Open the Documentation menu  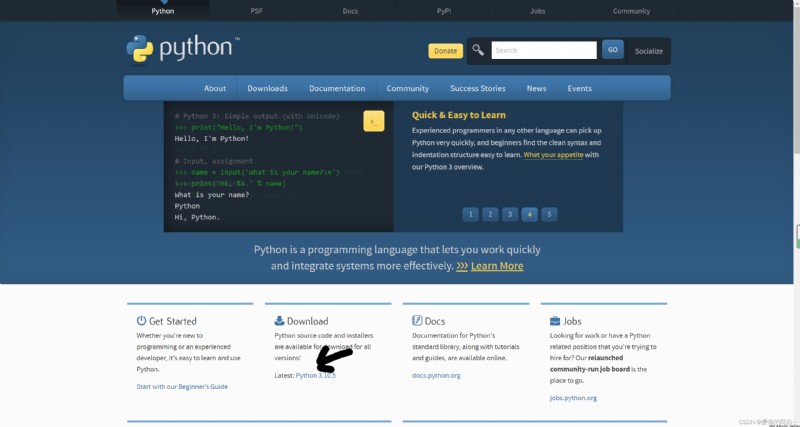pos(337,88)
